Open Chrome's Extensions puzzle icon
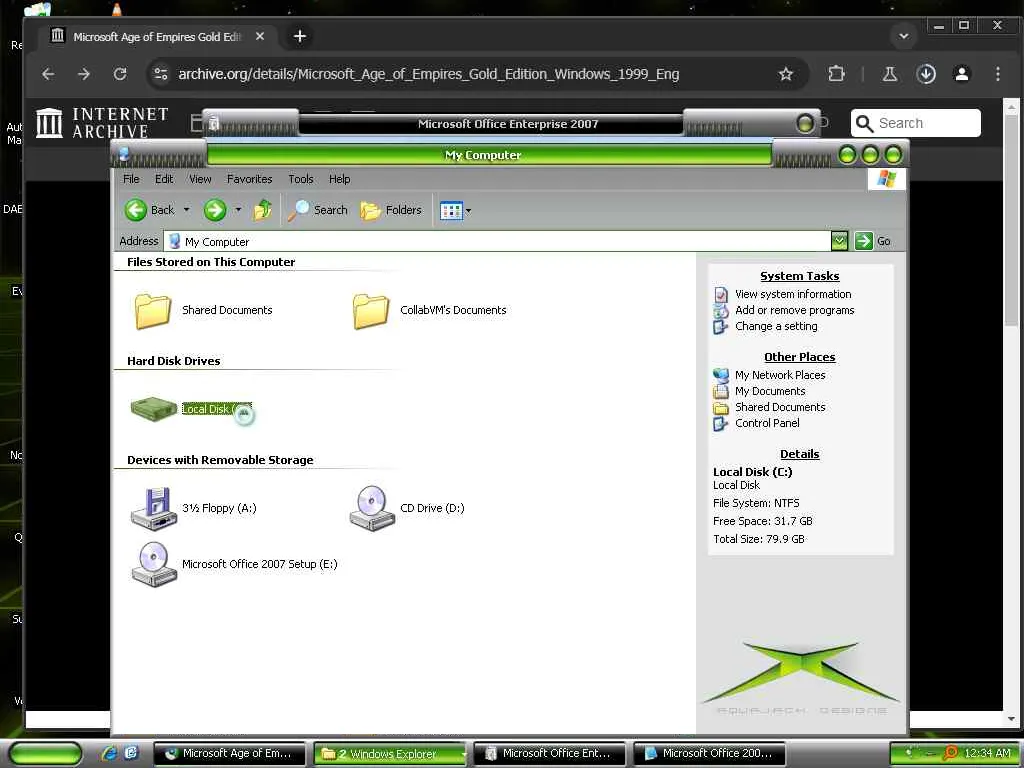Viewport: 1024px width, 768px height. point(836,74)
